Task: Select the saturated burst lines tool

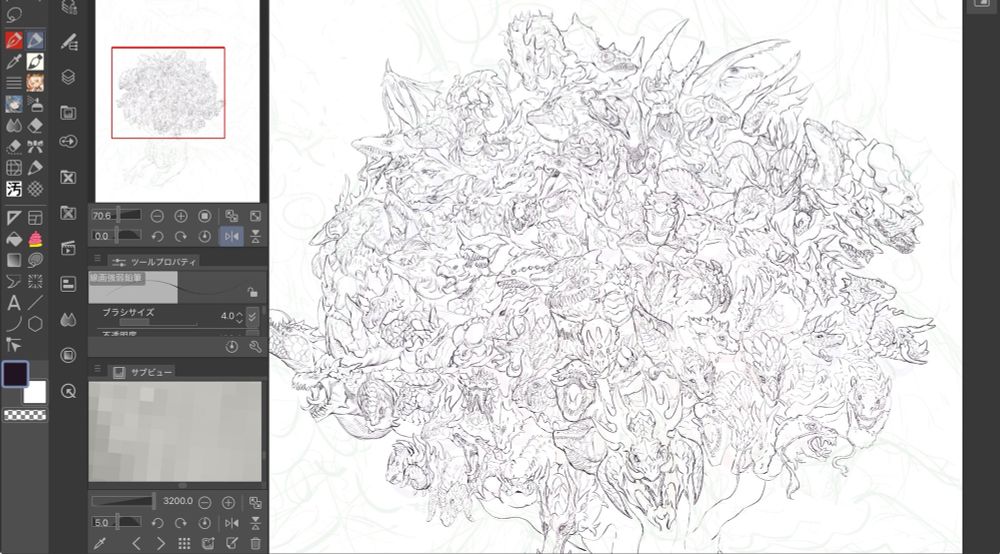Action: (x=35, y=281)
